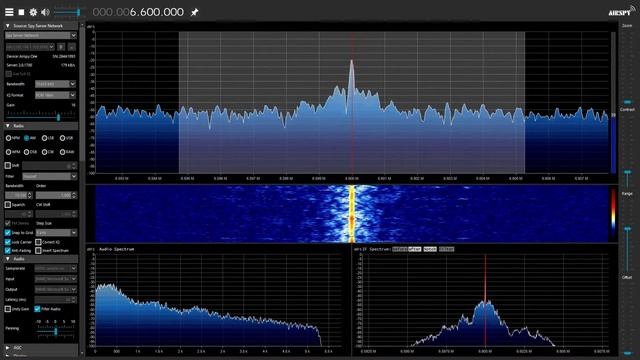This screenshot has width=640, height=360.
Task: Click the Notch button in IF Spectrum
Action: [430, 249]
